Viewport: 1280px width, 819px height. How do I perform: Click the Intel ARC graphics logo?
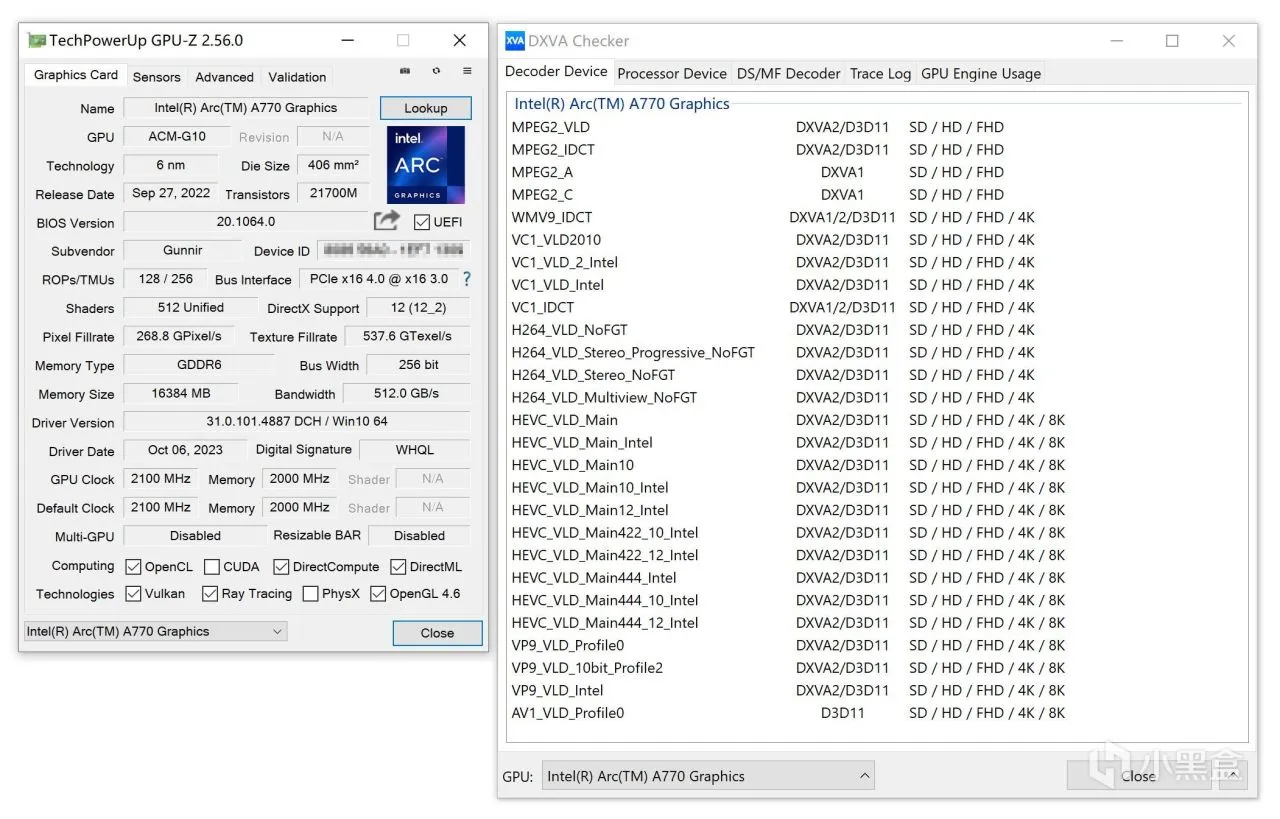click(x=426, y=165)
